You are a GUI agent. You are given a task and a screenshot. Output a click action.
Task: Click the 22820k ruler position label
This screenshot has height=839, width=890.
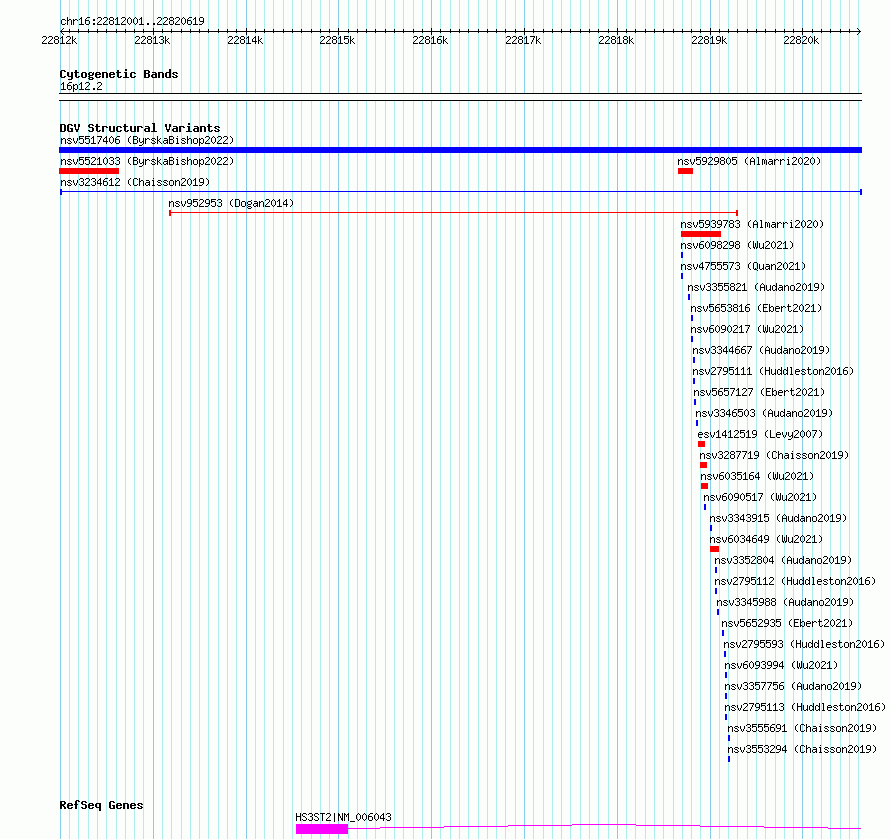tap(801, 40)
